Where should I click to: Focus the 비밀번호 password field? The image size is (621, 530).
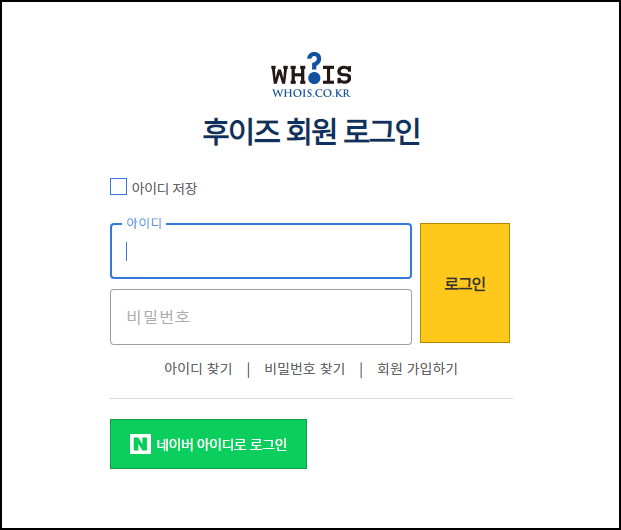point(260,317)
